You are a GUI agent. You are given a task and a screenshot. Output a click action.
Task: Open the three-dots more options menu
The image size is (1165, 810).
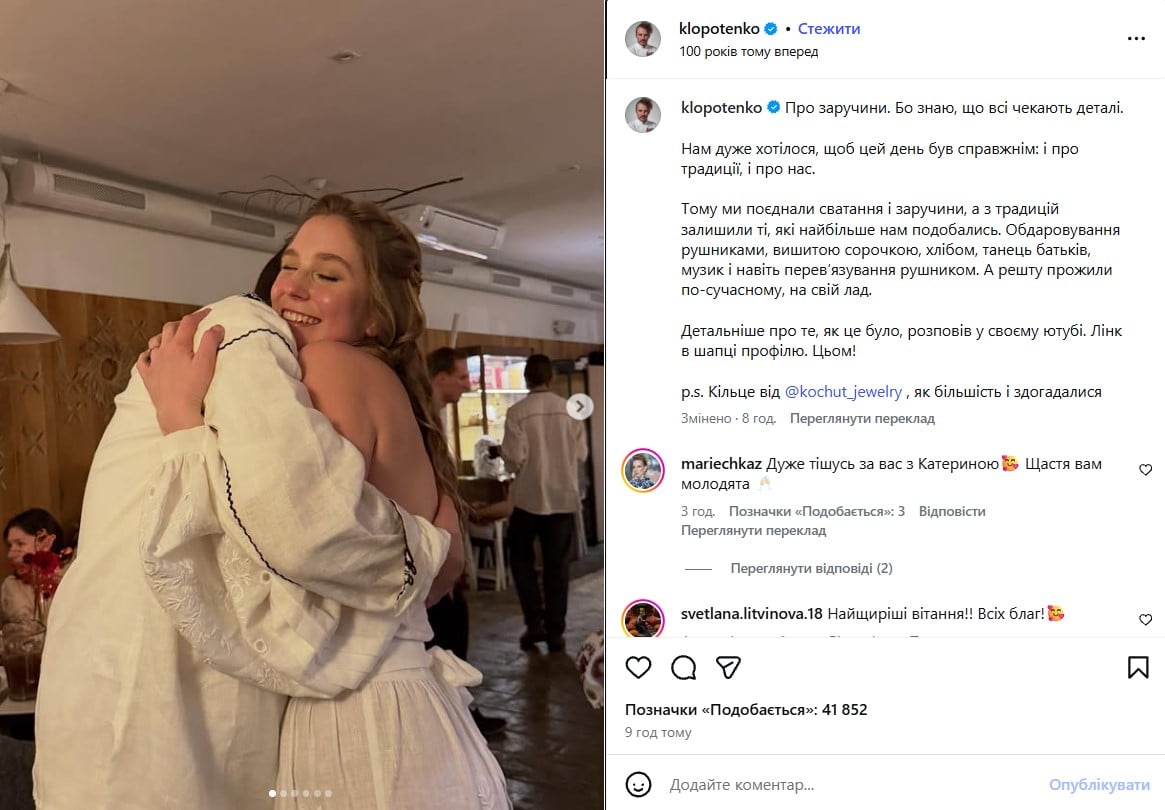coord(1136,38)
